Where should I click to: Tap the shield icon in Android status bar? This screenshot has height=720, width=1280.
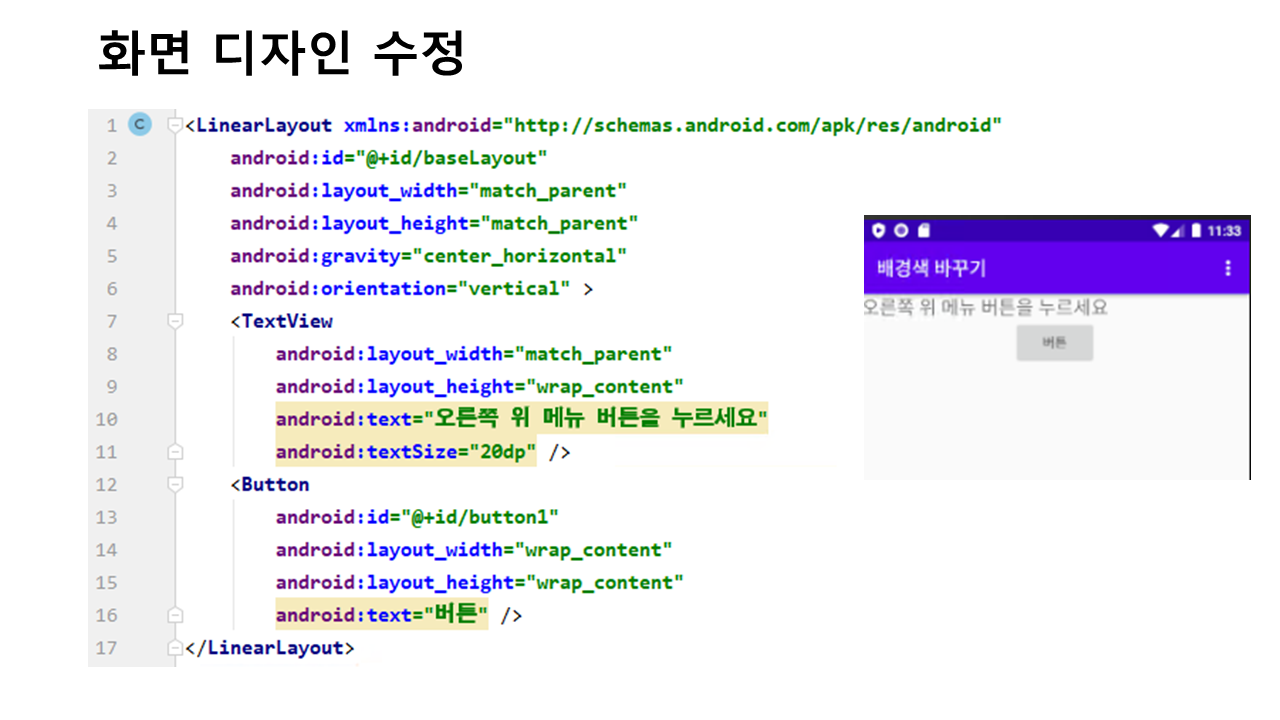(879, 231)
